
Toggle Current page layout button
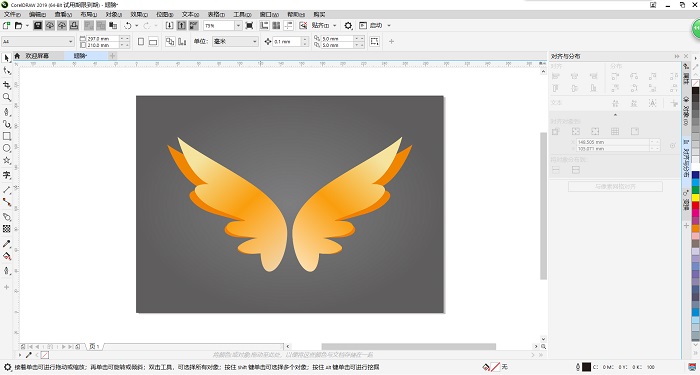coord(182,42)
